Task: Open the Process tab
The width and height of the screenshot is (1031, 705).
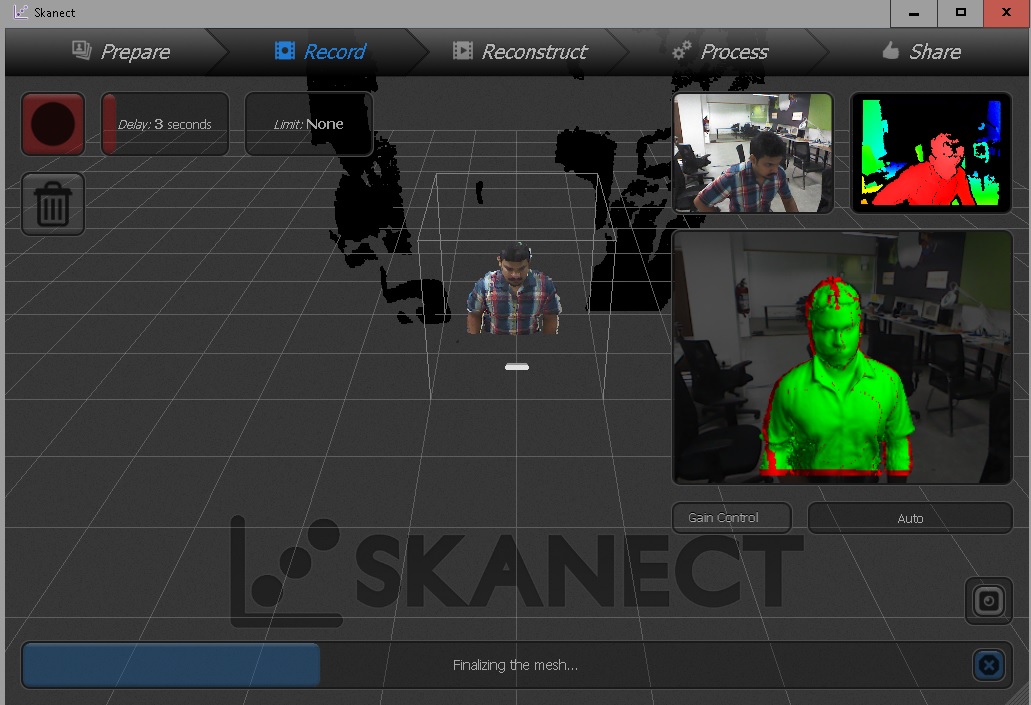Action: 720,51
